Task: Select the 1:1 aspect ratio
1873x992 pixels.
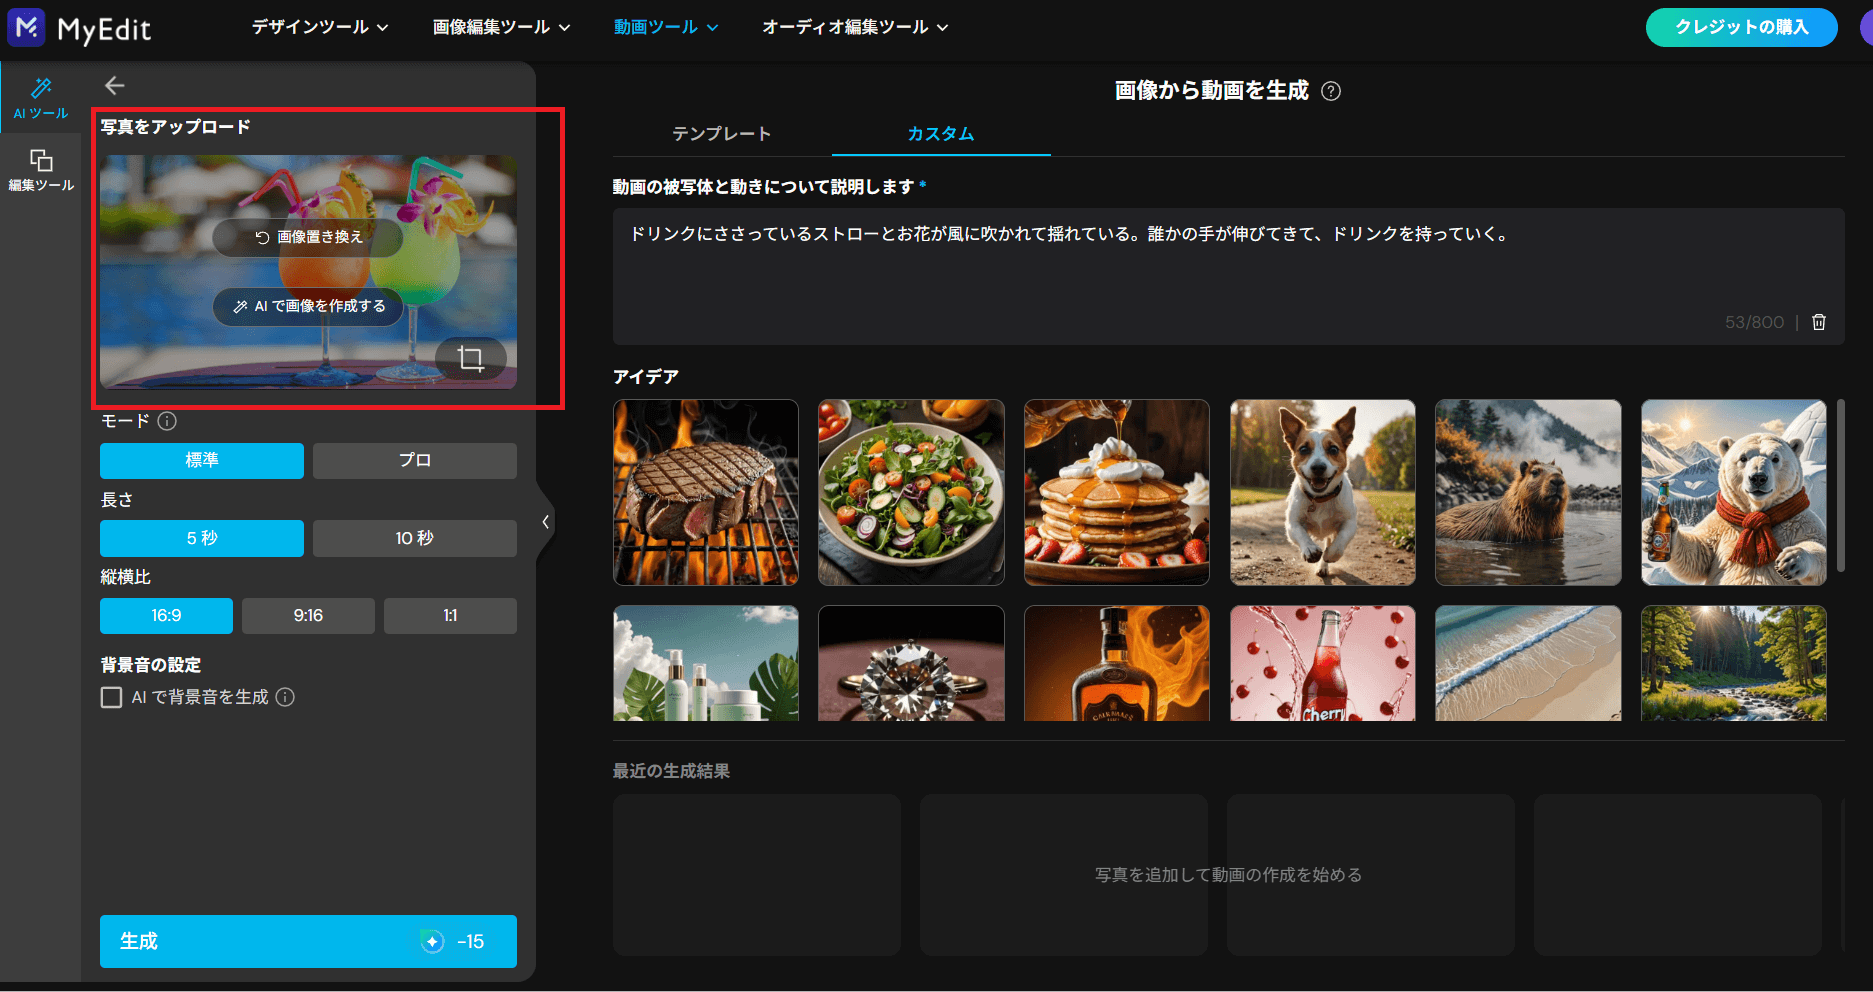Action: (450, 615)
